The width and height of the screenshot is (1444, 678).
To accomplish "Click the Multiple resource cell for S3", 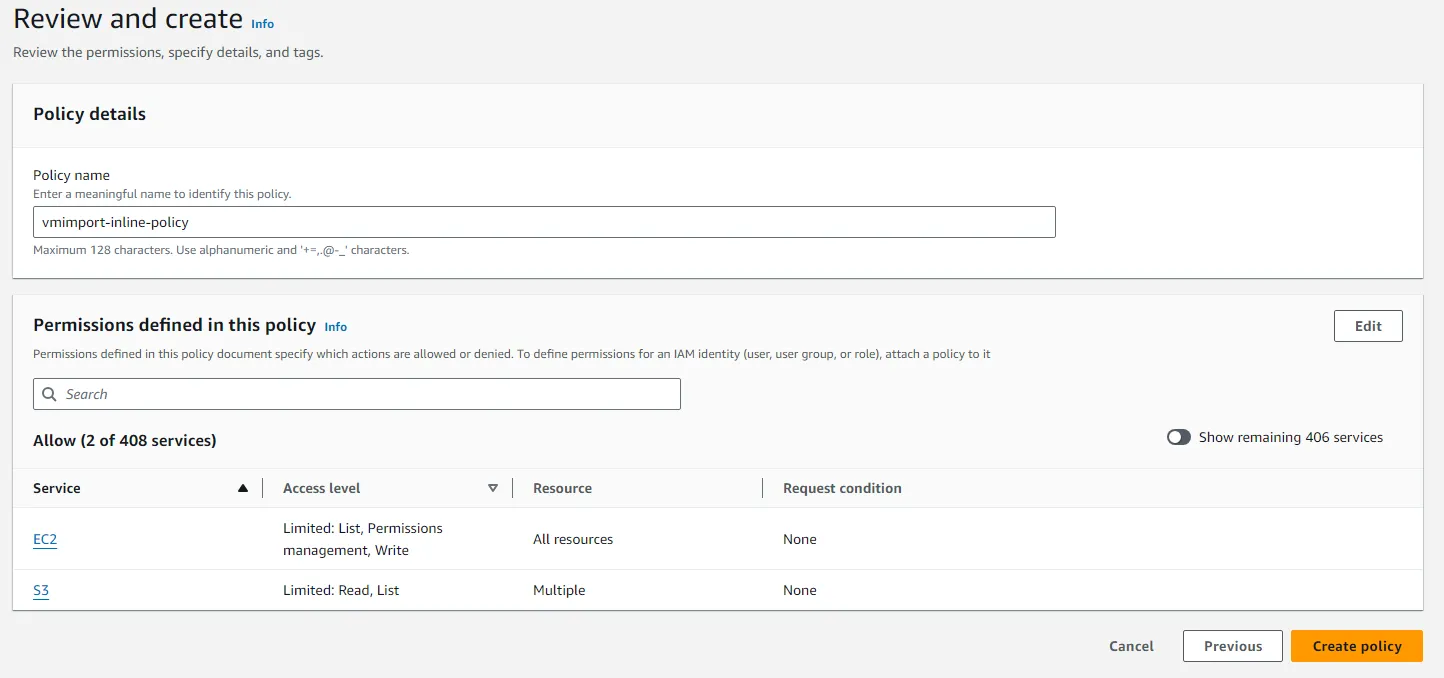I will [x=559, y=590].
